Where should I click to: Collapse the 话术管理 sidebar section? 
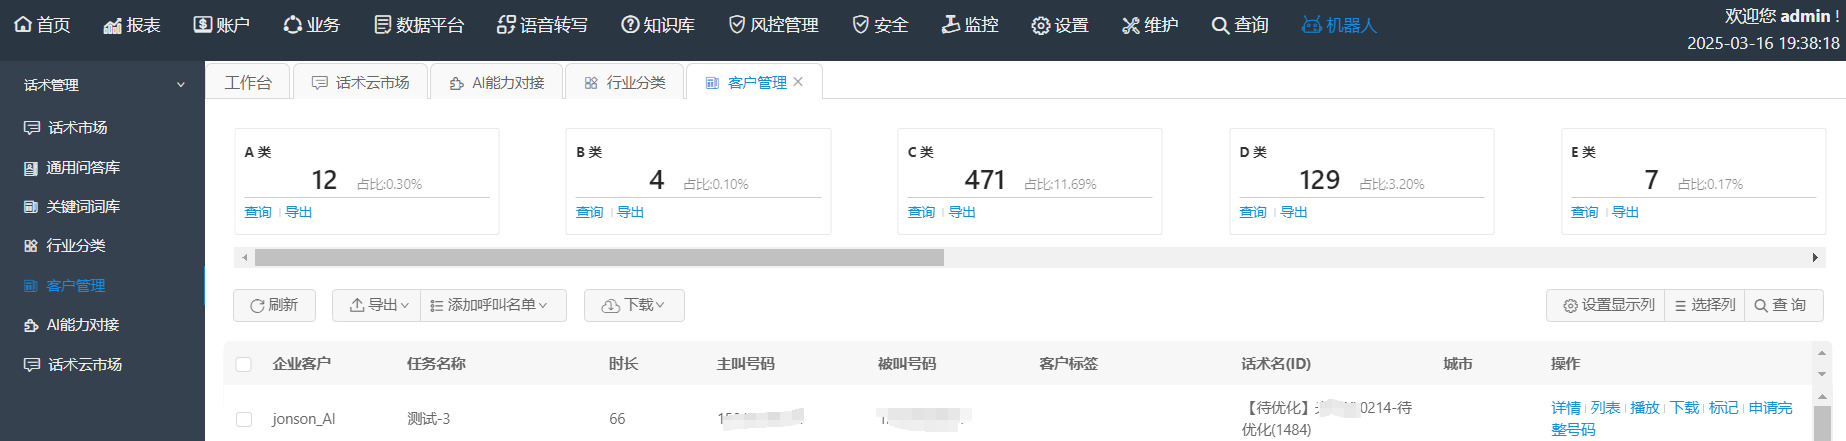click(x=181, y=85)
